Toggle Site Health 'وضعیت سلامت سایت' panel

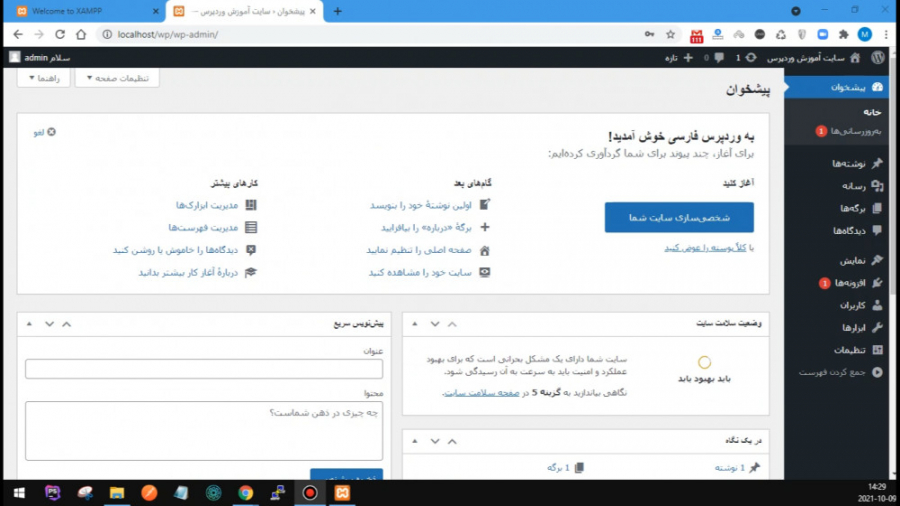pyautogui.click(x=414, y=324)
